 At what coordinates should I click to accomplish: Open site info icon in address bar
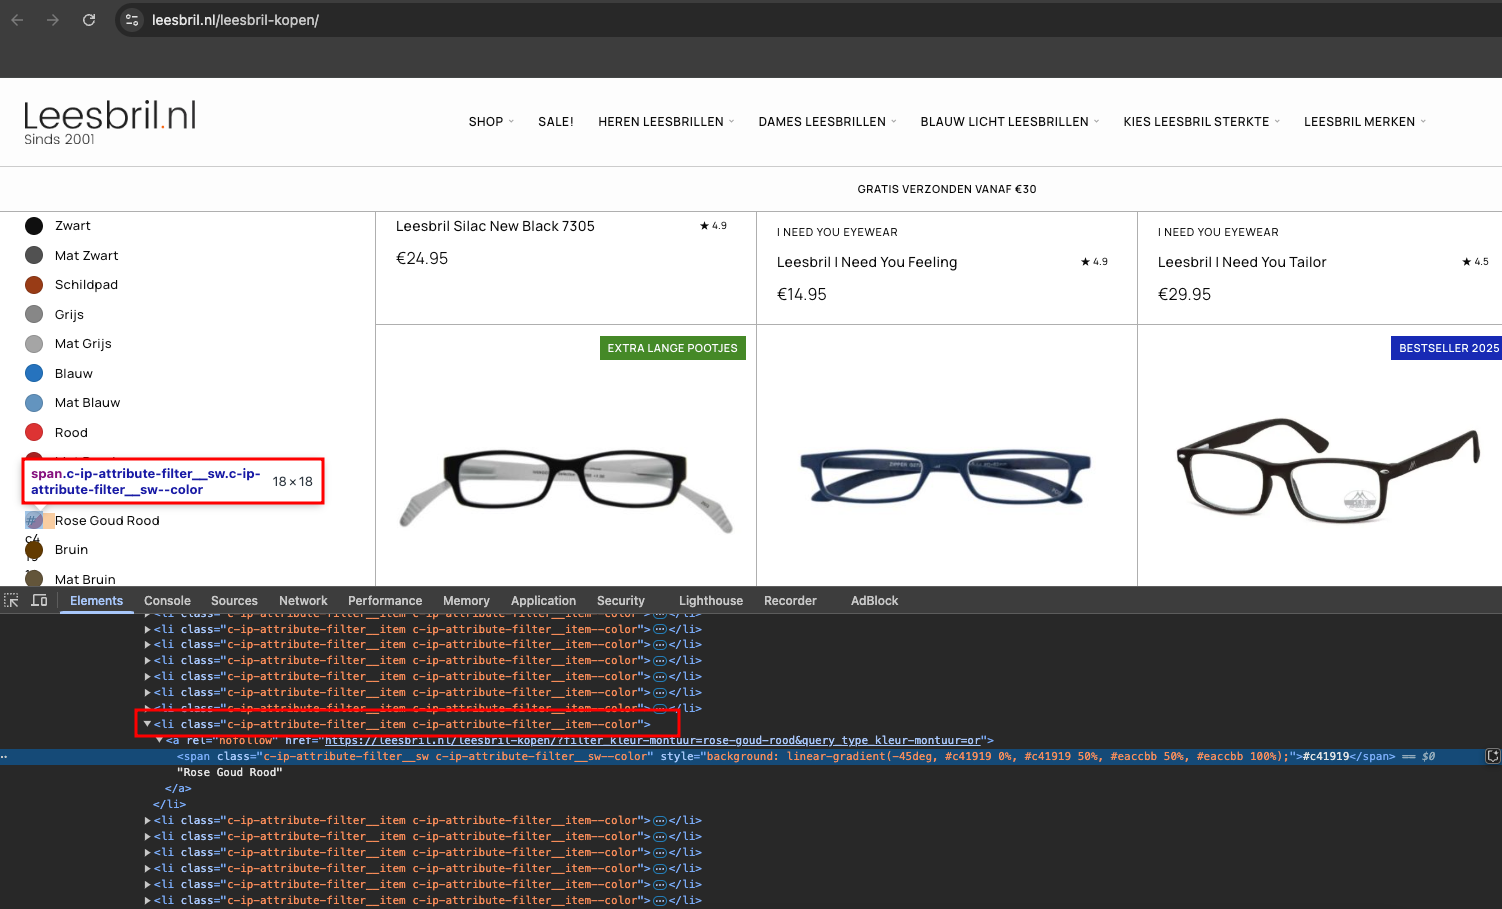click(132, 20)
